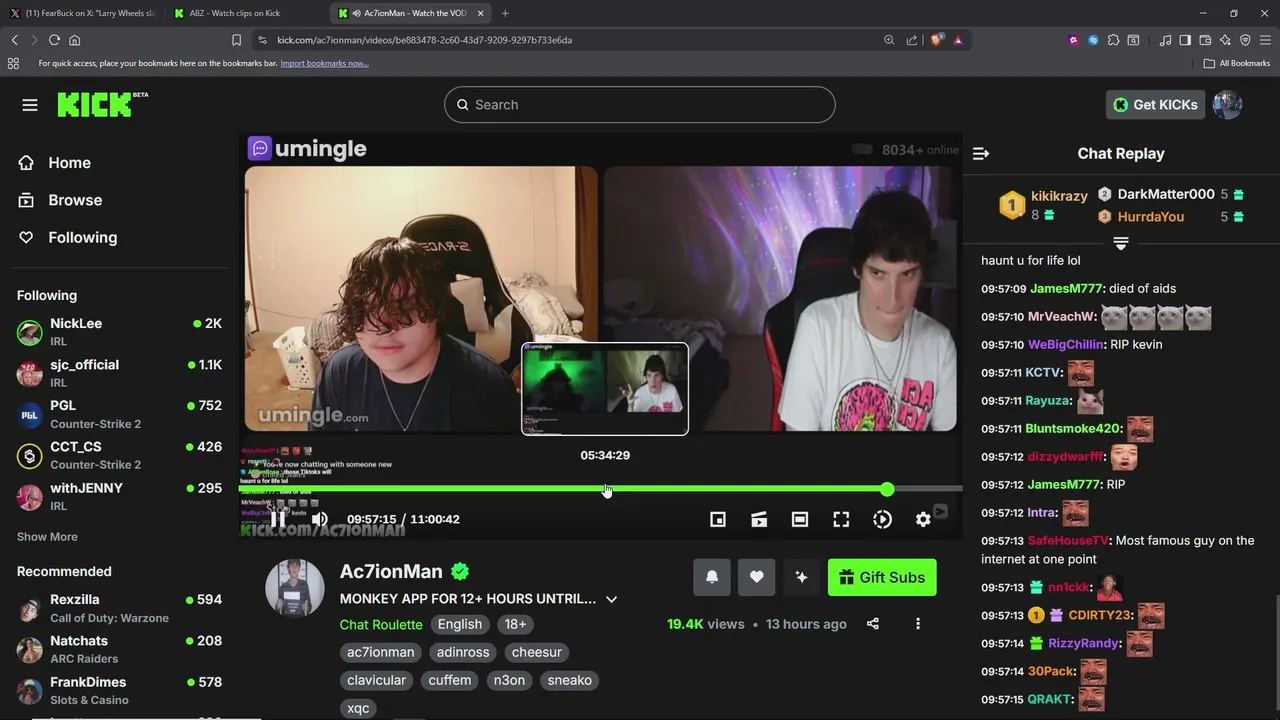
Task: Select the n3on tag
Action: coord(509,680)
